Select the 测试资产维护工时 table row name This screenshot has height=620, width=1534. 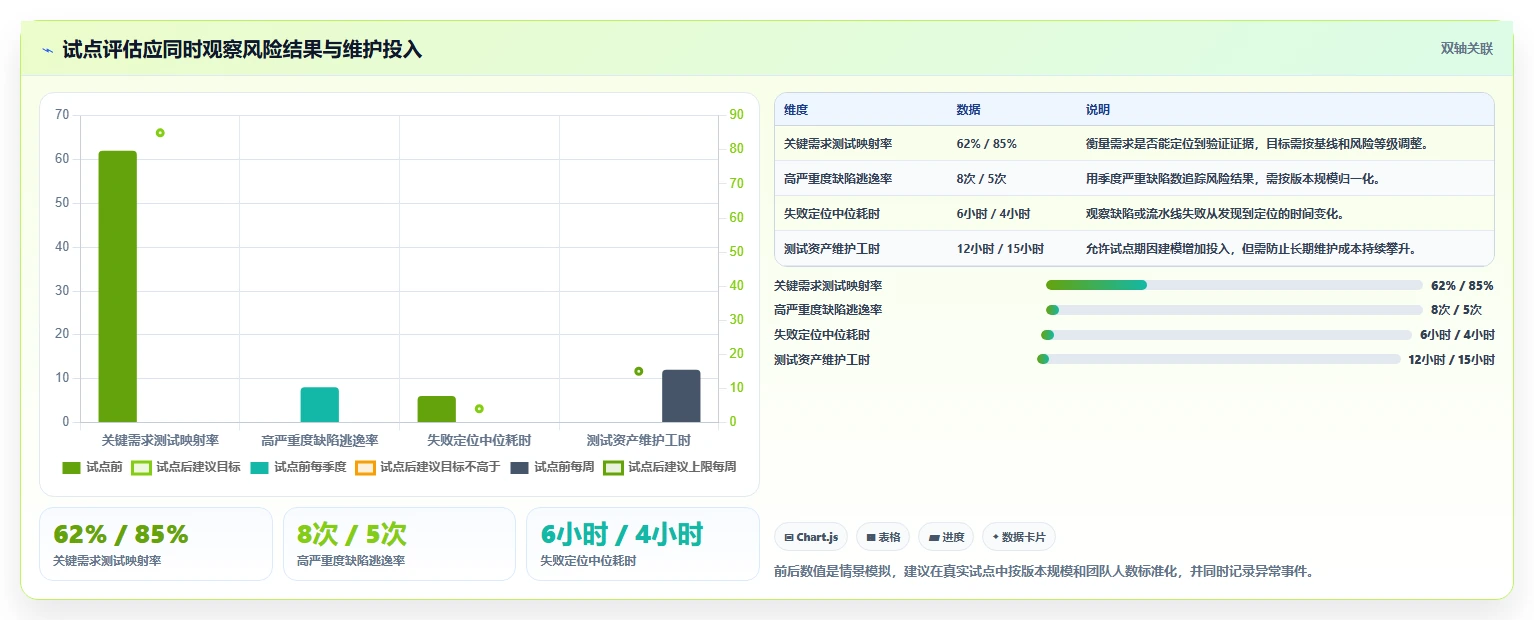(x=832, y=249)
